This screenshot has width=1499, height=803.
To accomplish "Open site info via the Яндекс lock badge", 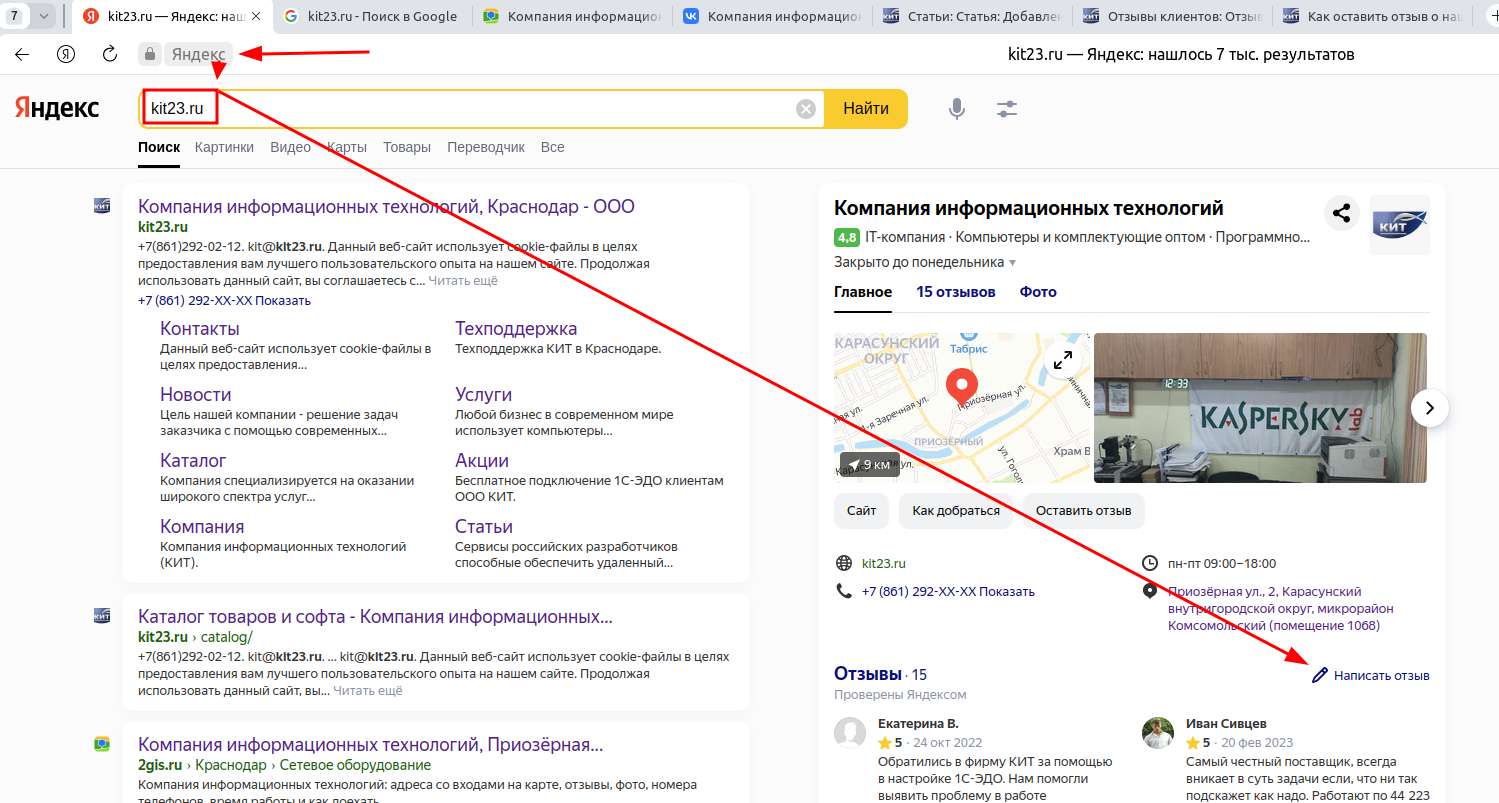I will 181,54.
